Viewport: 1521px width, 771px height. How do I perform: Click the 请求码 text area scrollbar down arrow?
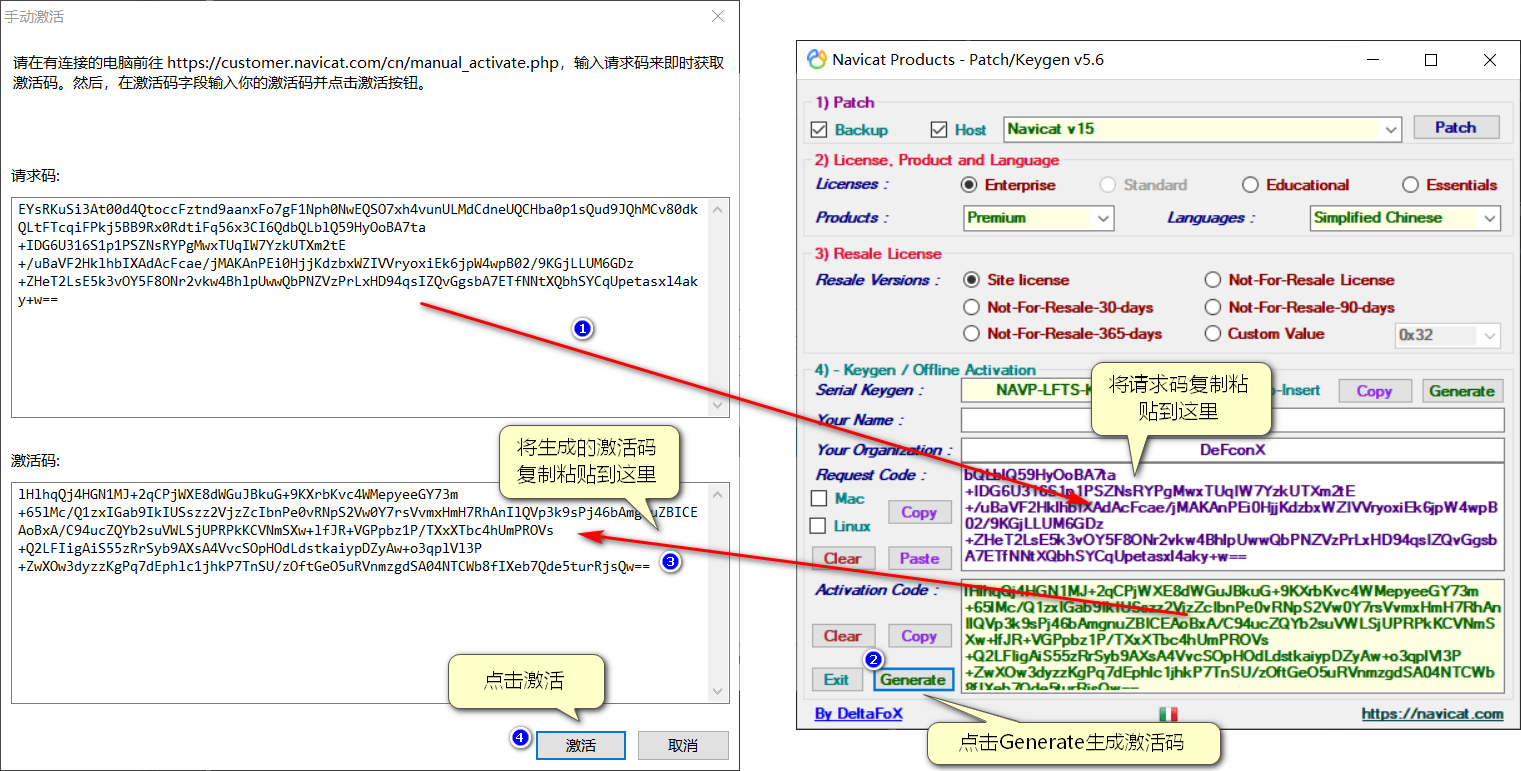point(719,406)
